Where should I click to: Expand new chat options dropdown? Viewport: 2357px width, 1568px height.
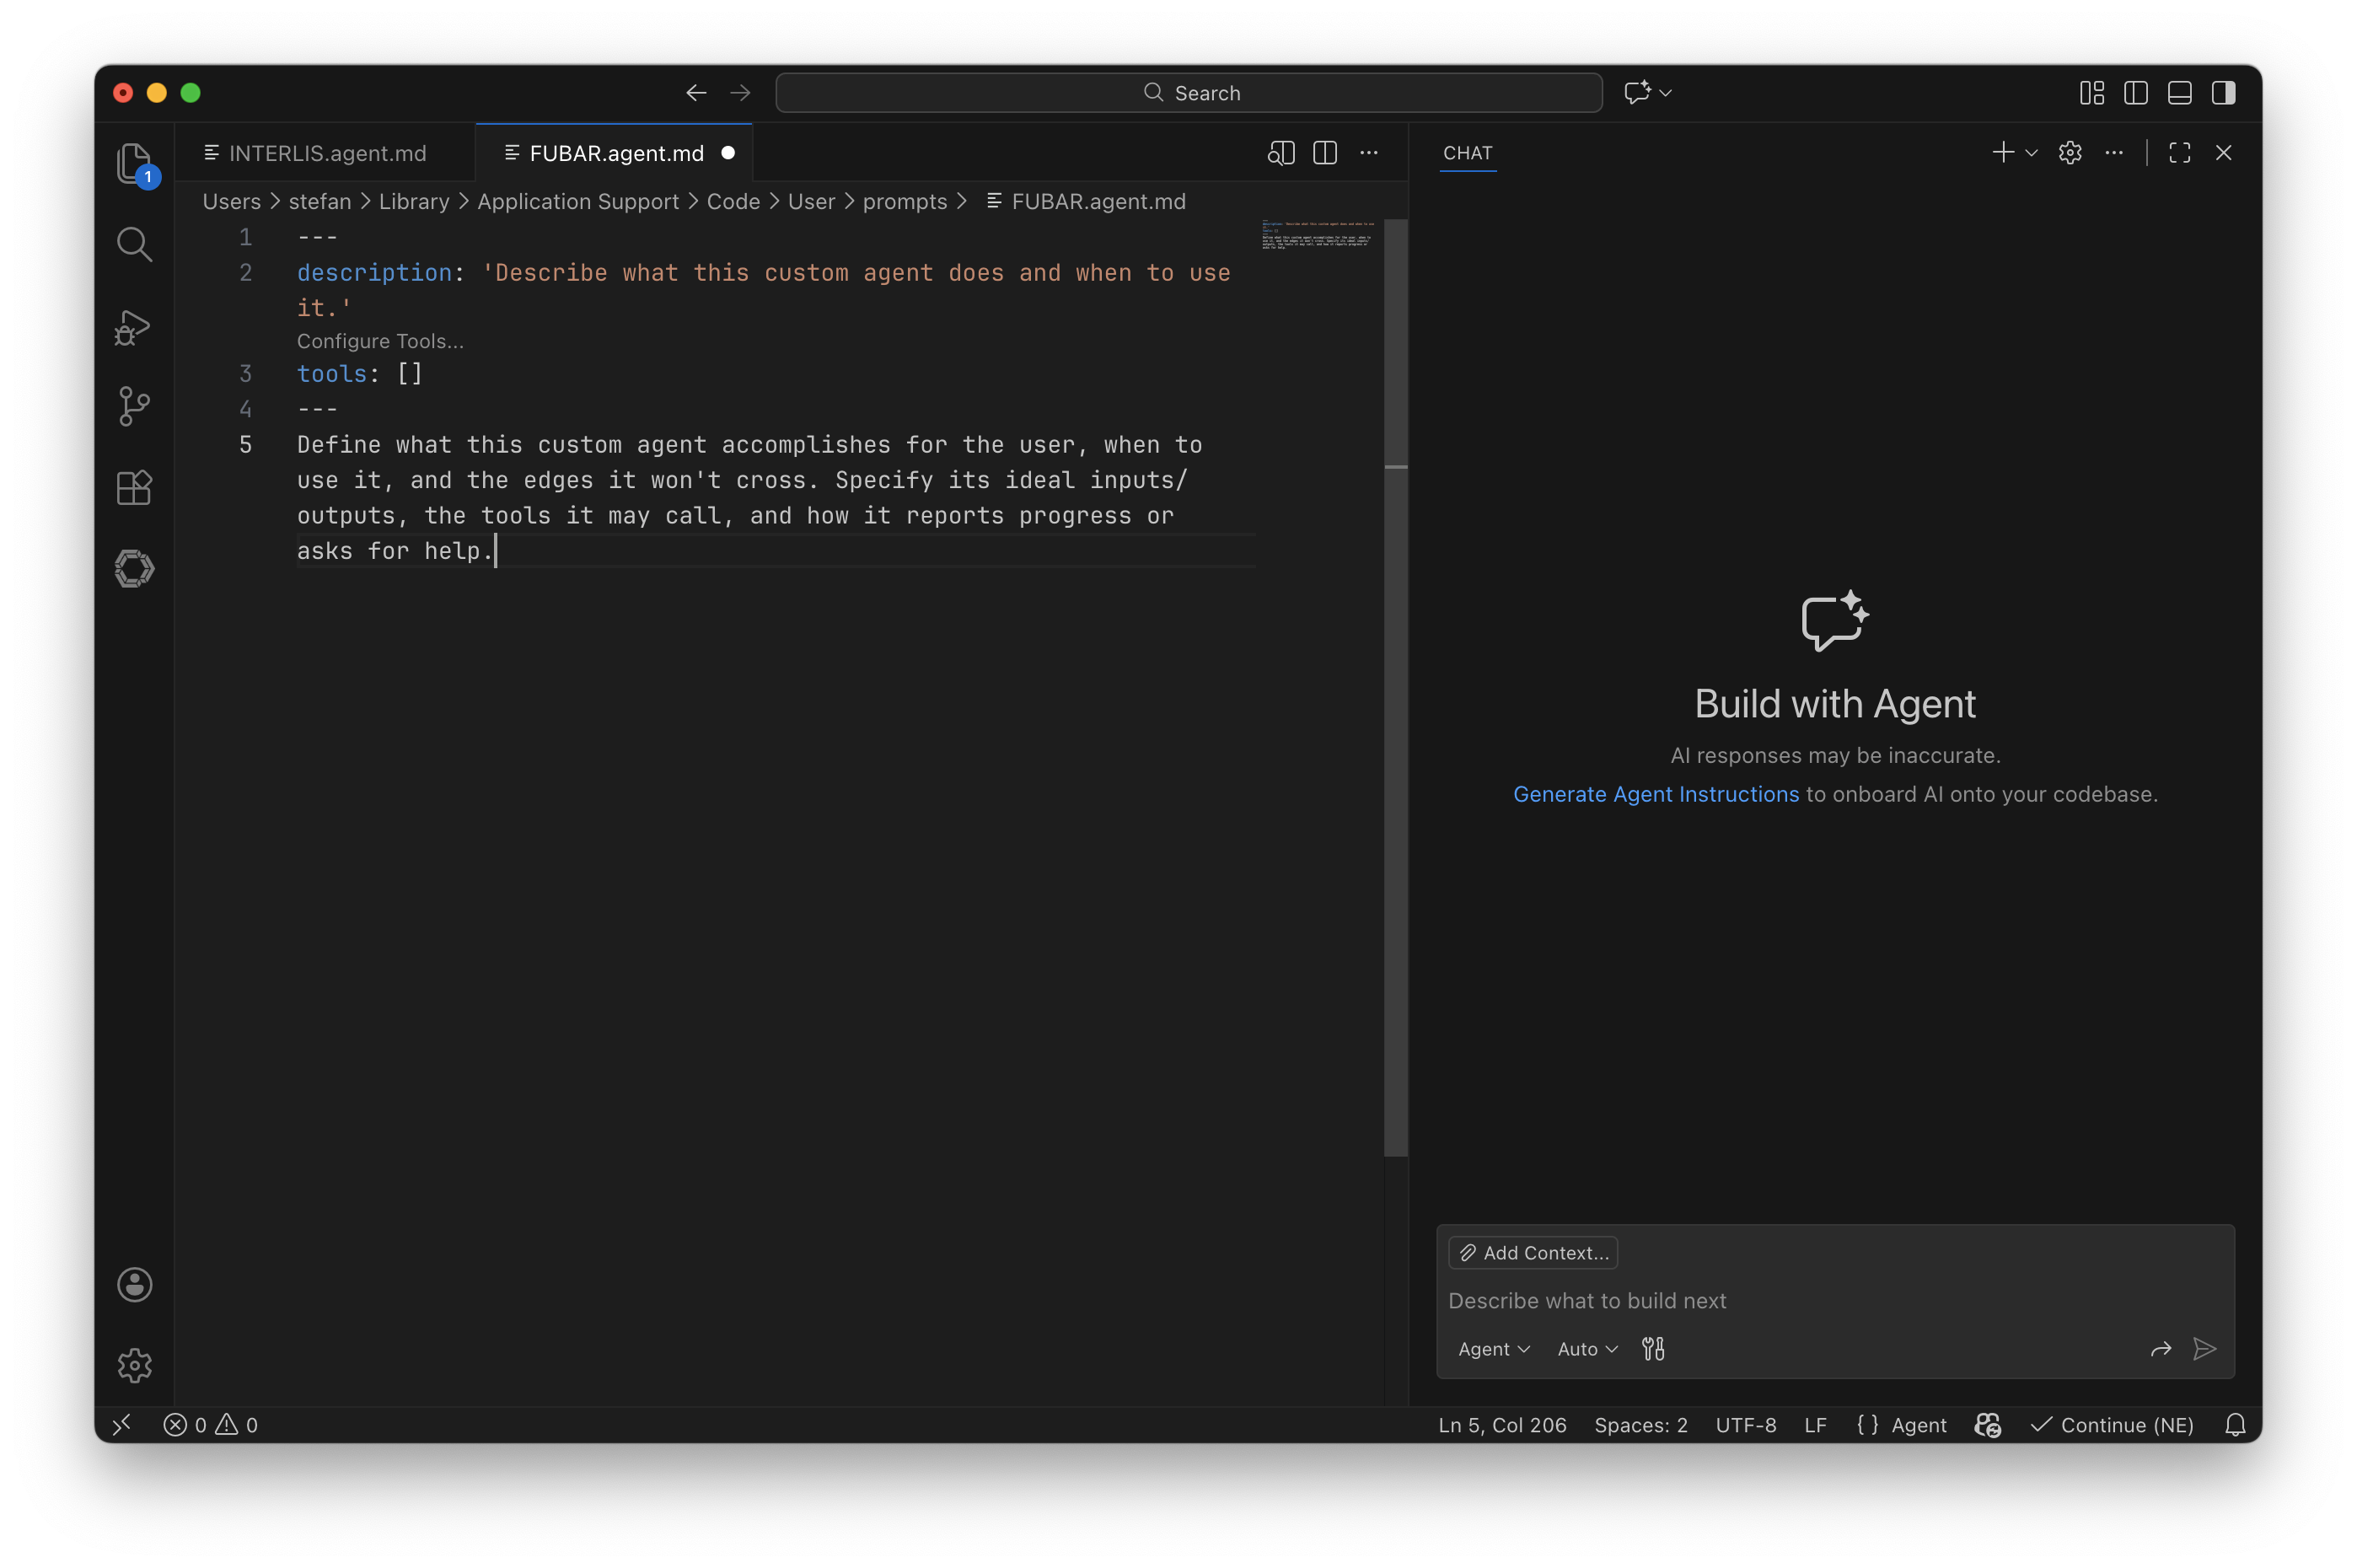[x=2032, y=153]
